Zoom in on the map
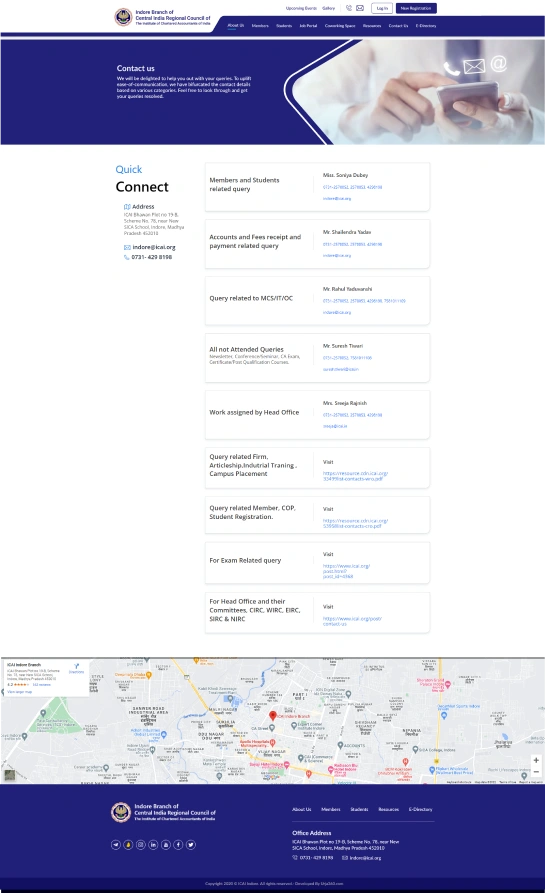 click(536, 760)
